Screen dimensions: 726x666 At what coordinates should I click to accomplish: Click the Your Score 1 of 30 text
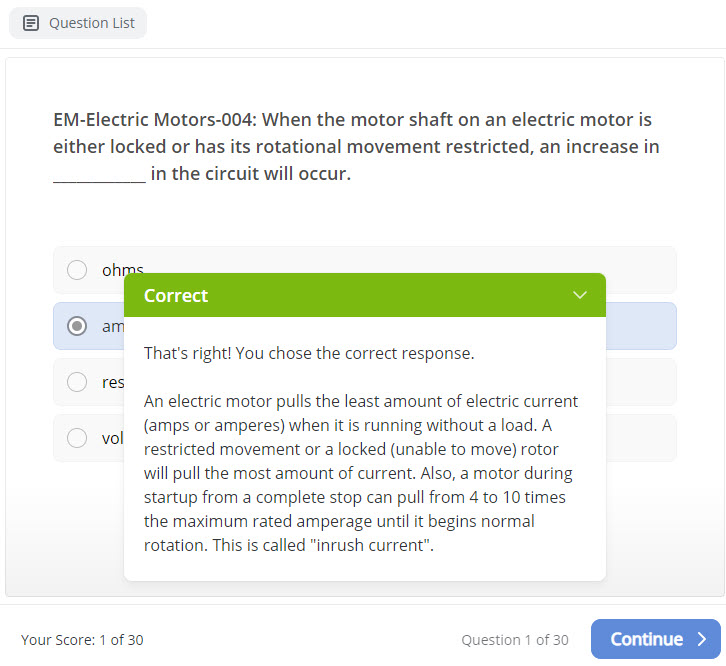pos(82,640)
